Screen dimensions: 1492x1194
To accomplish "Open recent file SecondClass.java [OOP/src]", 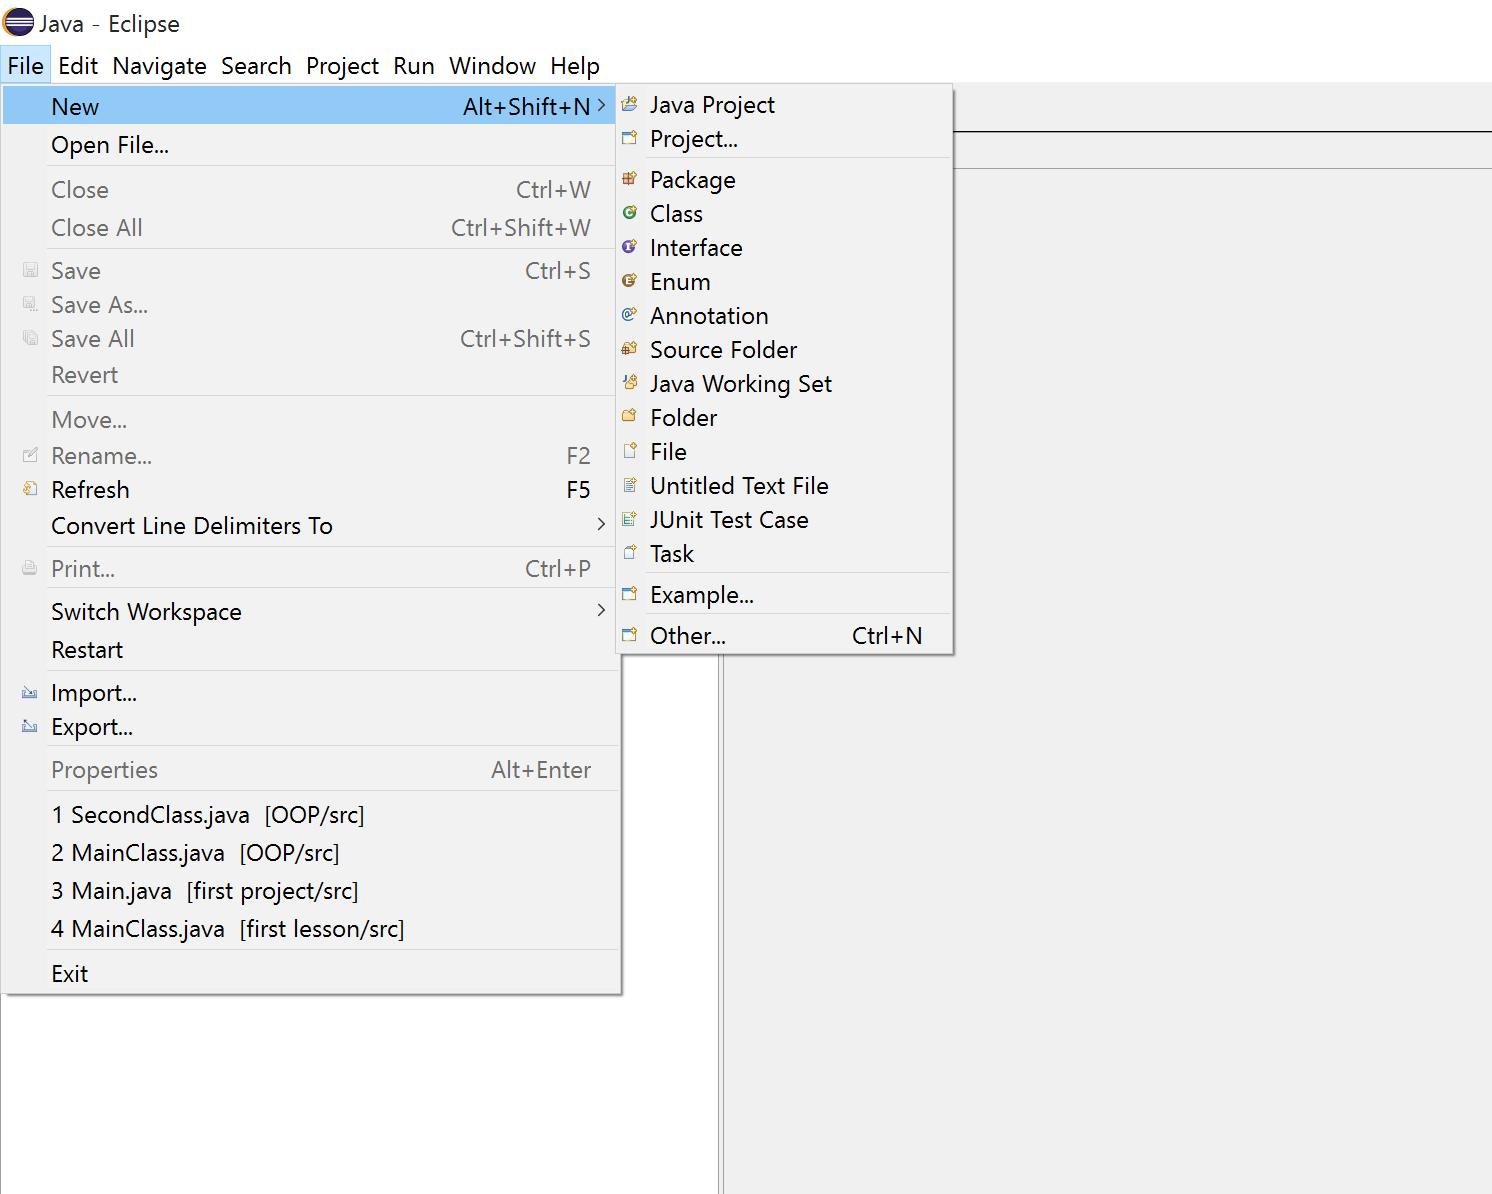I will pos(310,815).
